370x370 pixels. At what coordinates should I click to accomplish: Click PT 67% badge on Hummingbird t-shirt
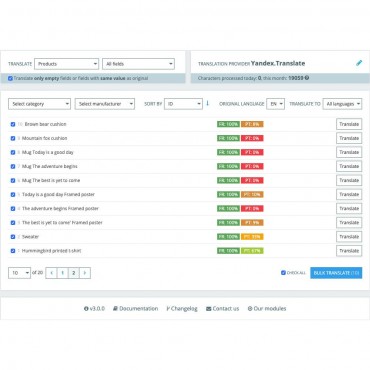(252, 251)
